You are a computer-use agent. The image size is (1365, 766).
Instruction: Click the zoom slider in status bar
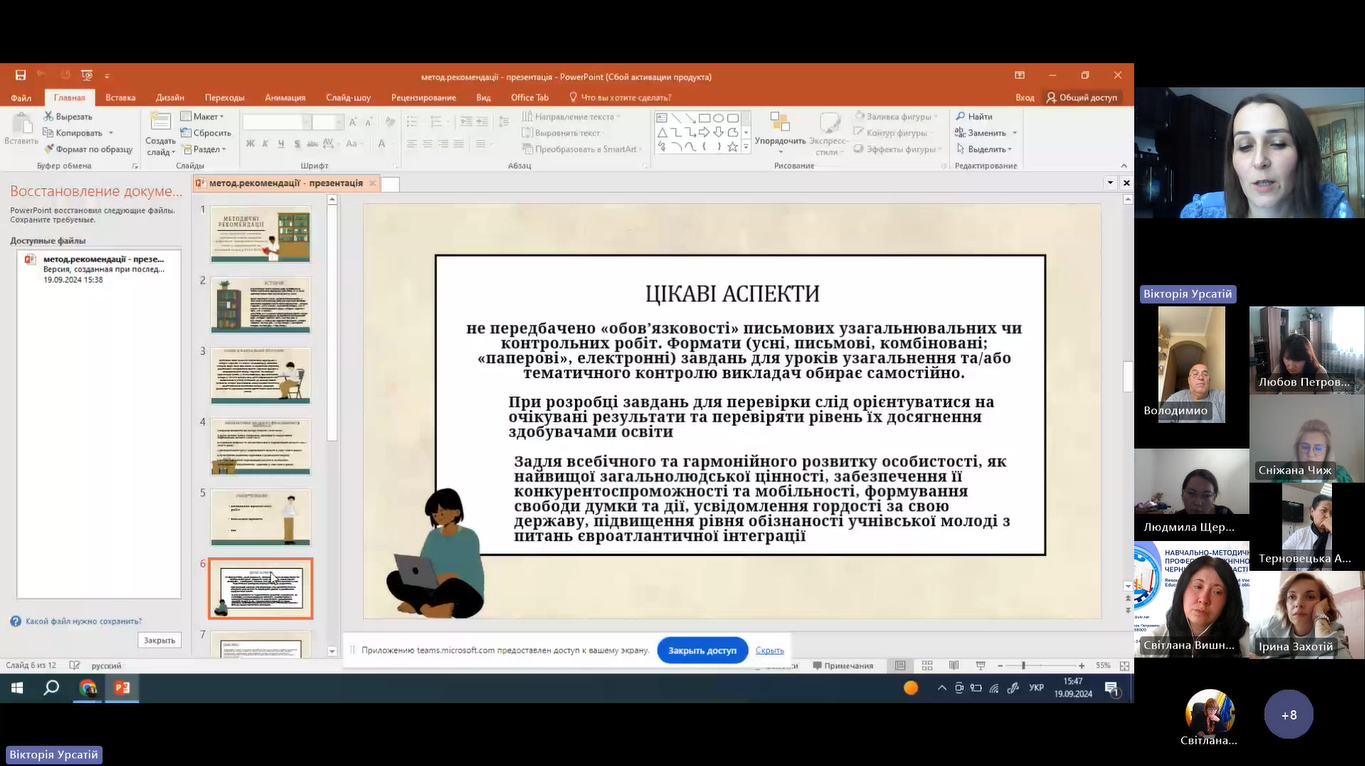[1023, 666]
